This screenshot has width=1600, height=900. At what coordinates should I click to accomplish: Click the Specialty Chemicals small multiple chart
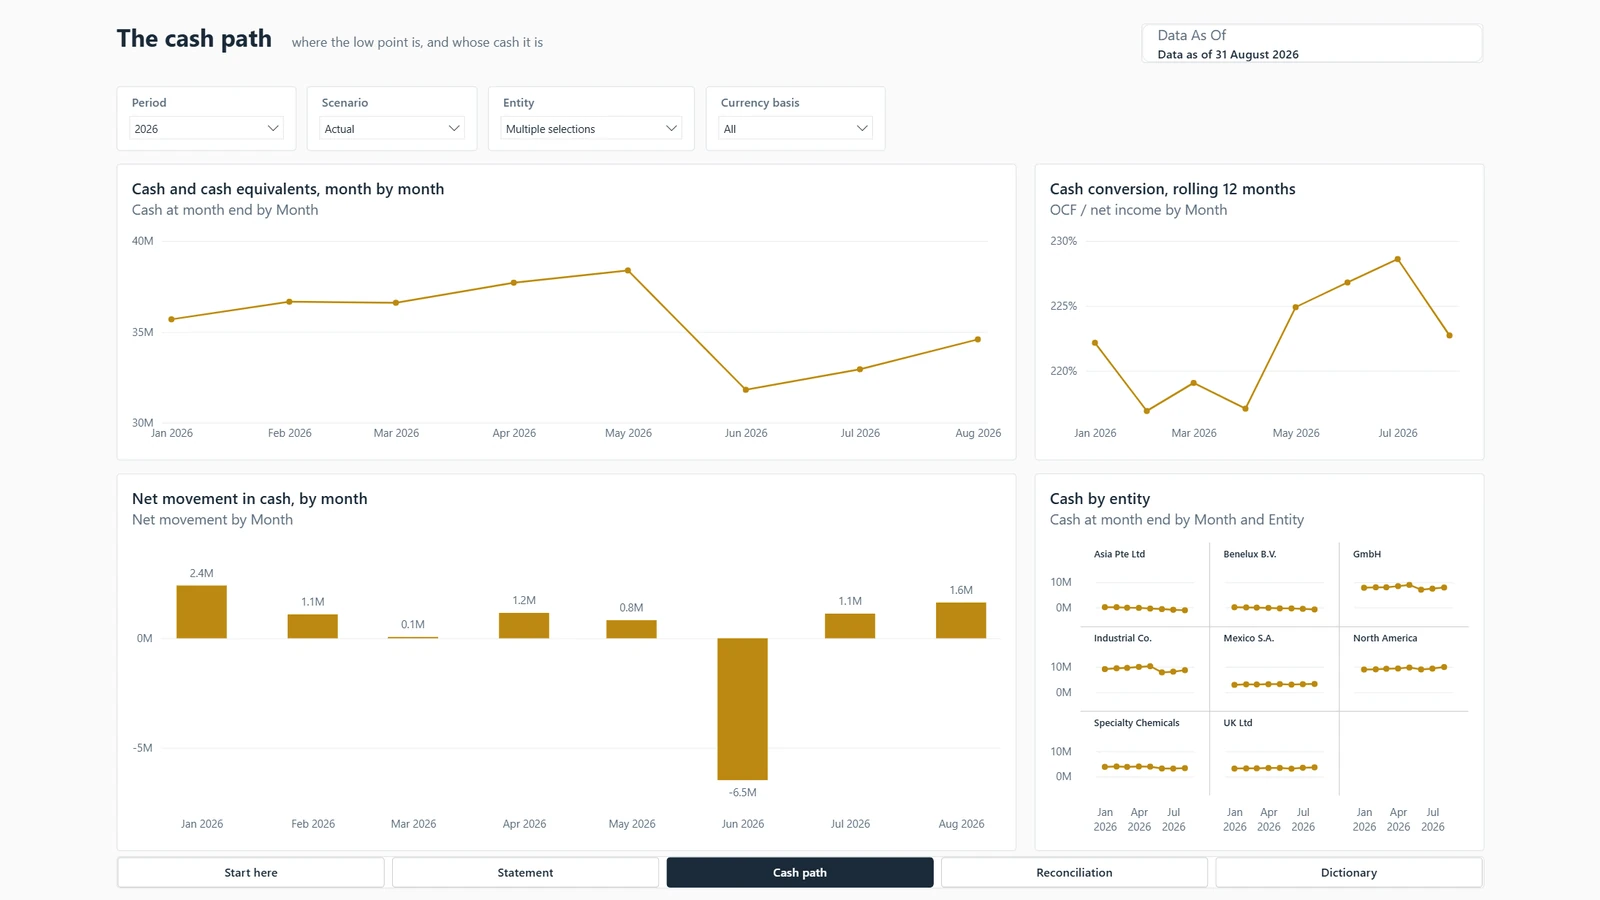1144,754
